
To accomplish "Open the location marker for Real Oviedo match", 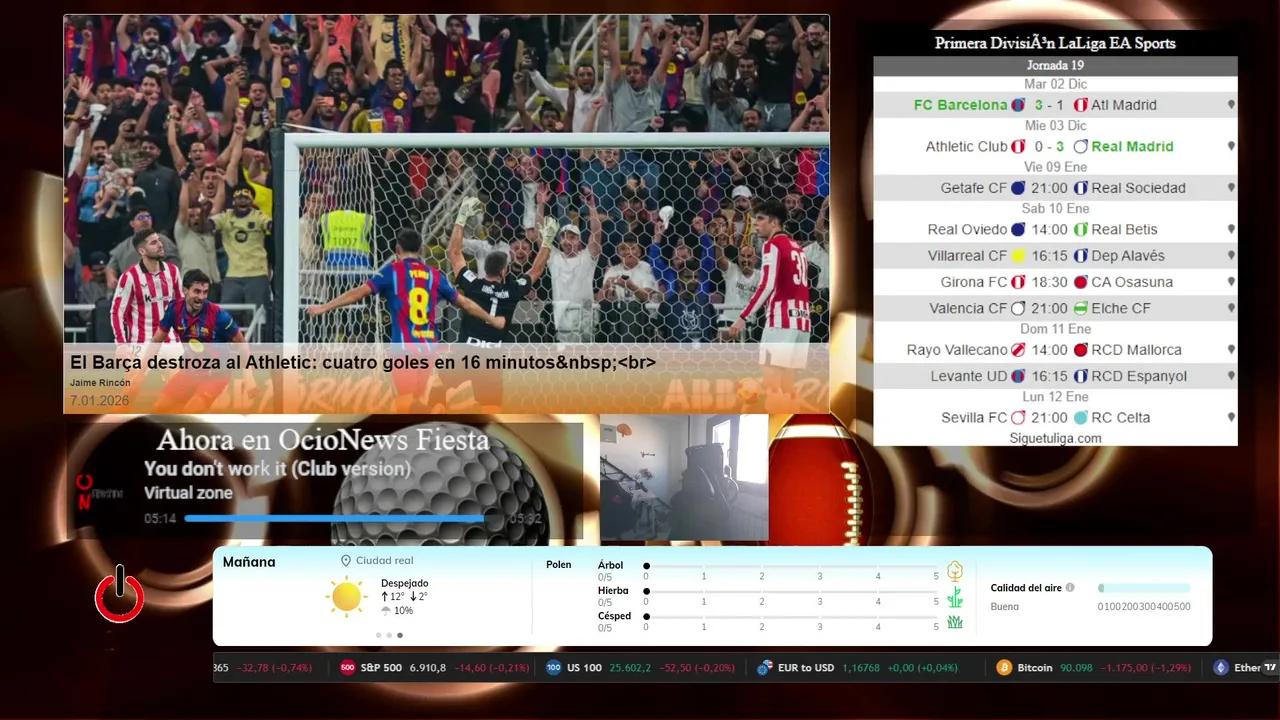I will click(x=1231, y=229).
